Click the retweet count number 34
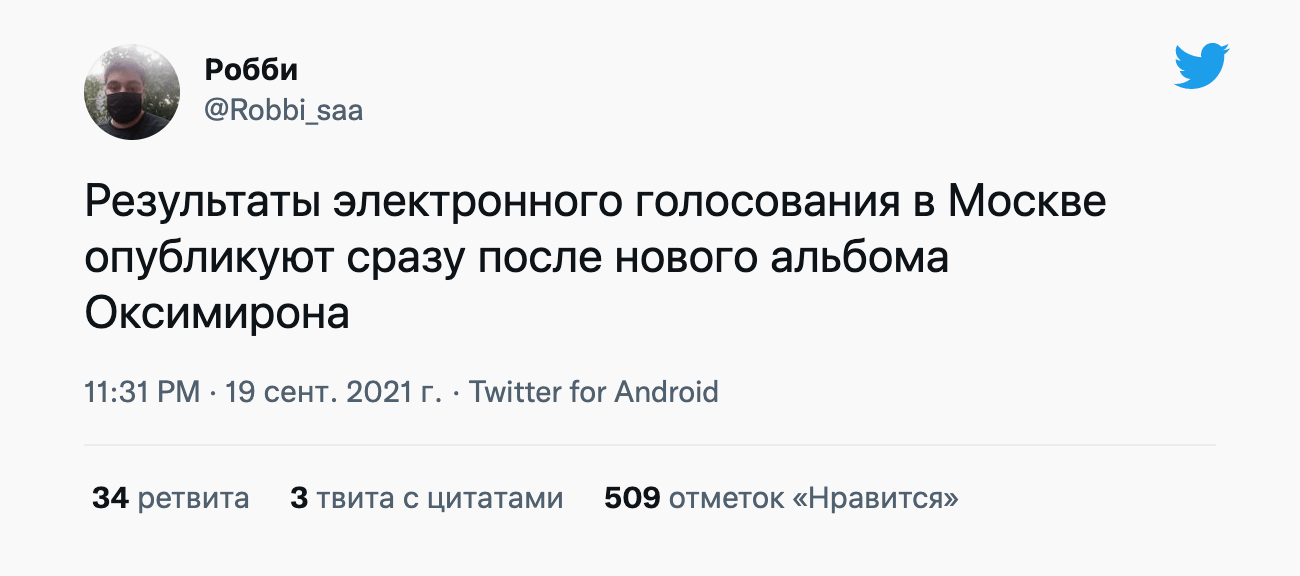The height and width of the screenshot is (576, 1300). click(110, 498)
